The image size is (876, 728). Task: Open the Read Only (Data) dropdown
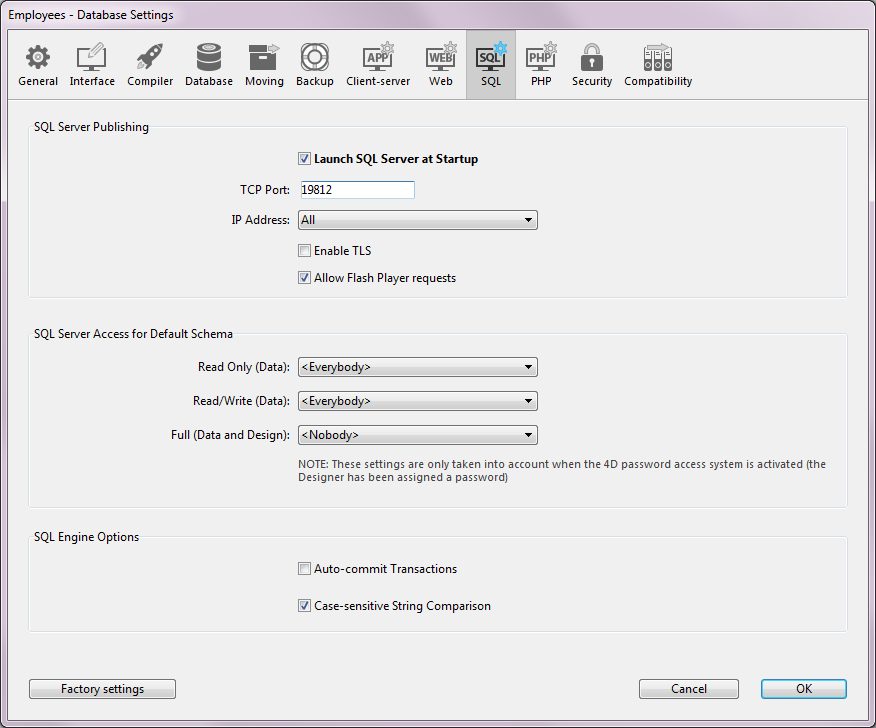pos(418,367)
